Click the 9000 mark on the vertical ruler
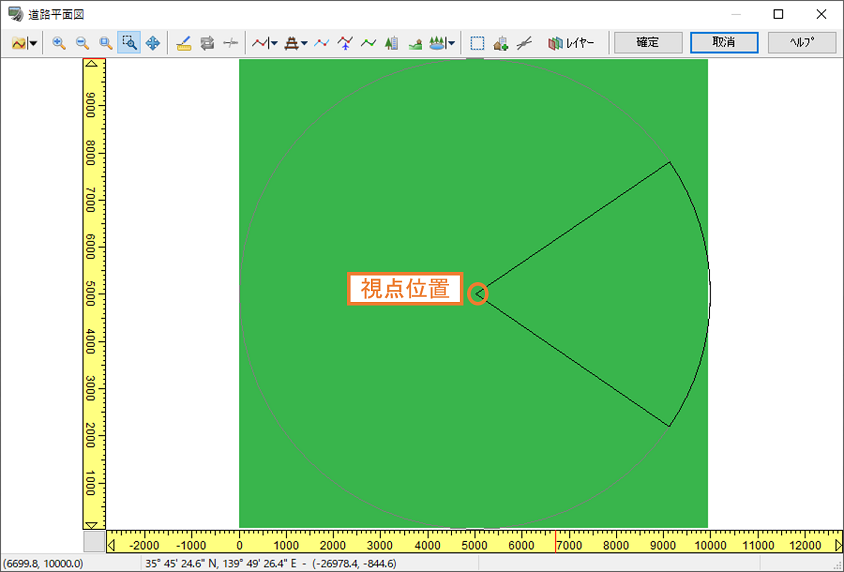844x572 pixels. coord(90,105)
